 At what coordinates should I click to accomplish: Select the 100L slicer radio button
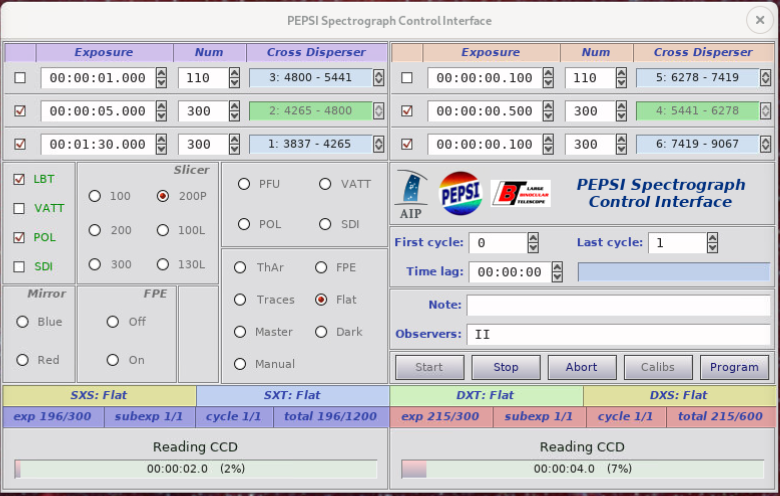pos(163,230)
